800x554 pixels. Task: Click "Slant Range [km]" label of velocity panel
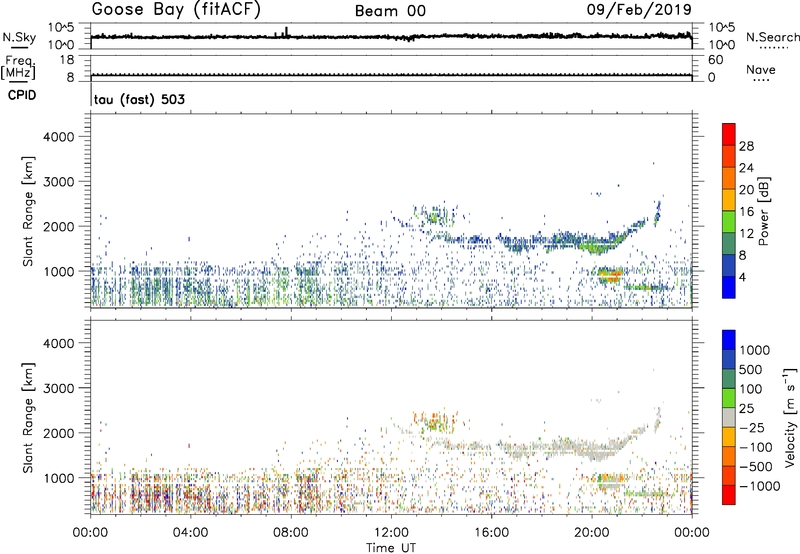pyautogui.click(x=28, y=418)
